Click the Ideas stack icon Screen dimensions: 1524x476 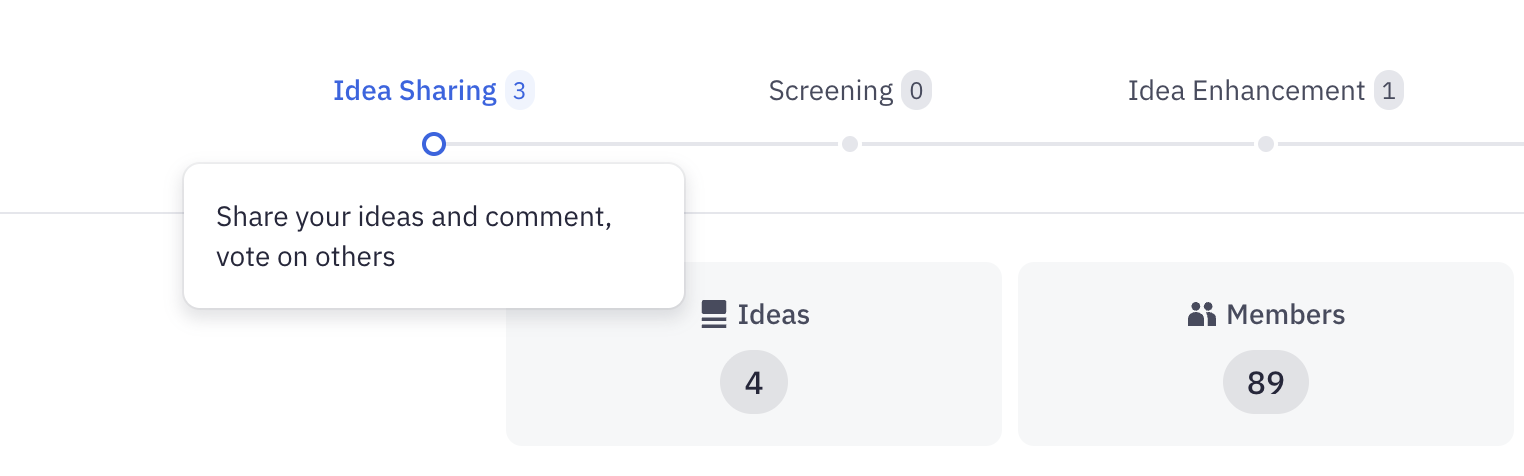pos(713,315)
